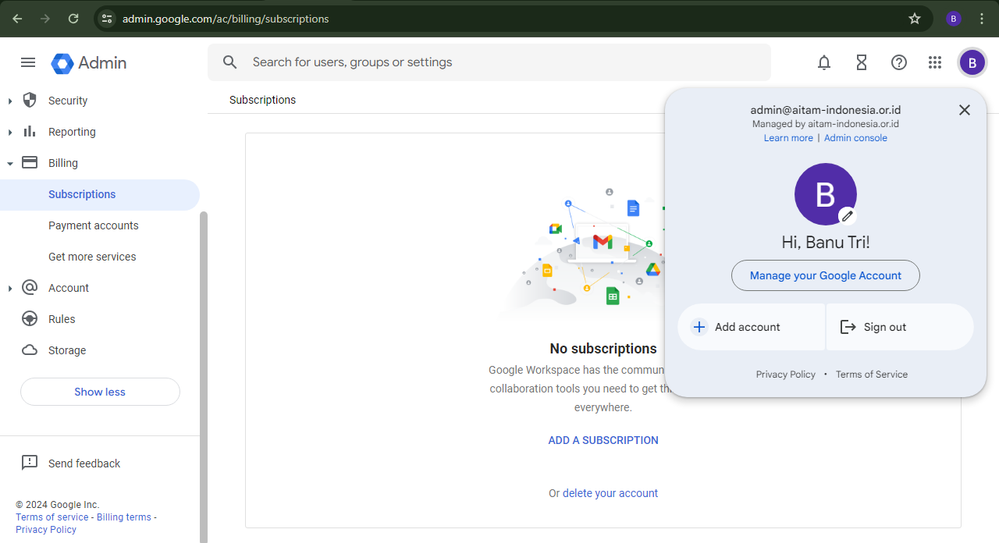This screenshot has width=999, height=543.
Task: Click the plus icon for Add account
Action: [x=699, y=327]
